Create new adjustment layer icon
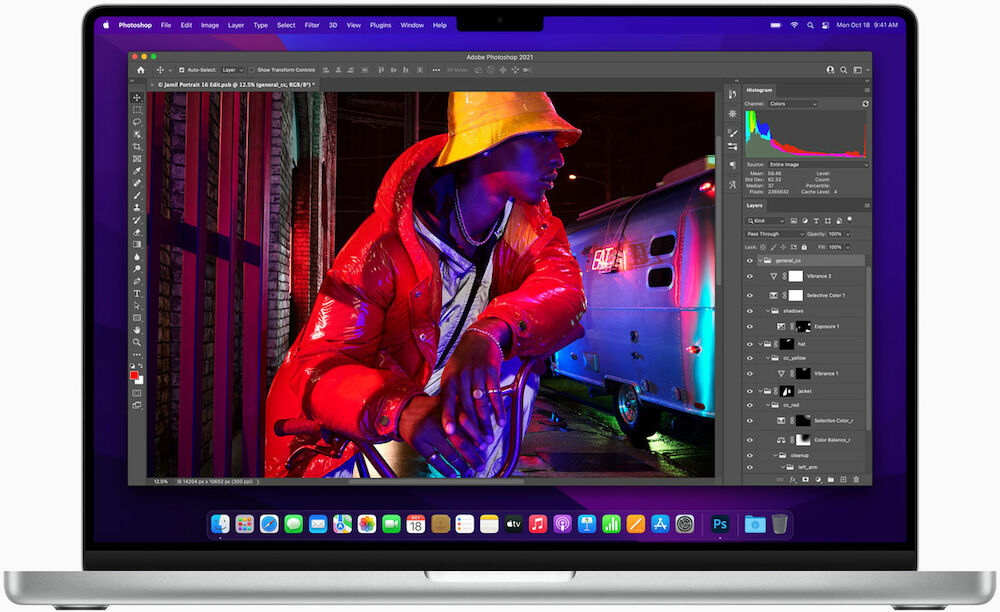 point(818,479)
